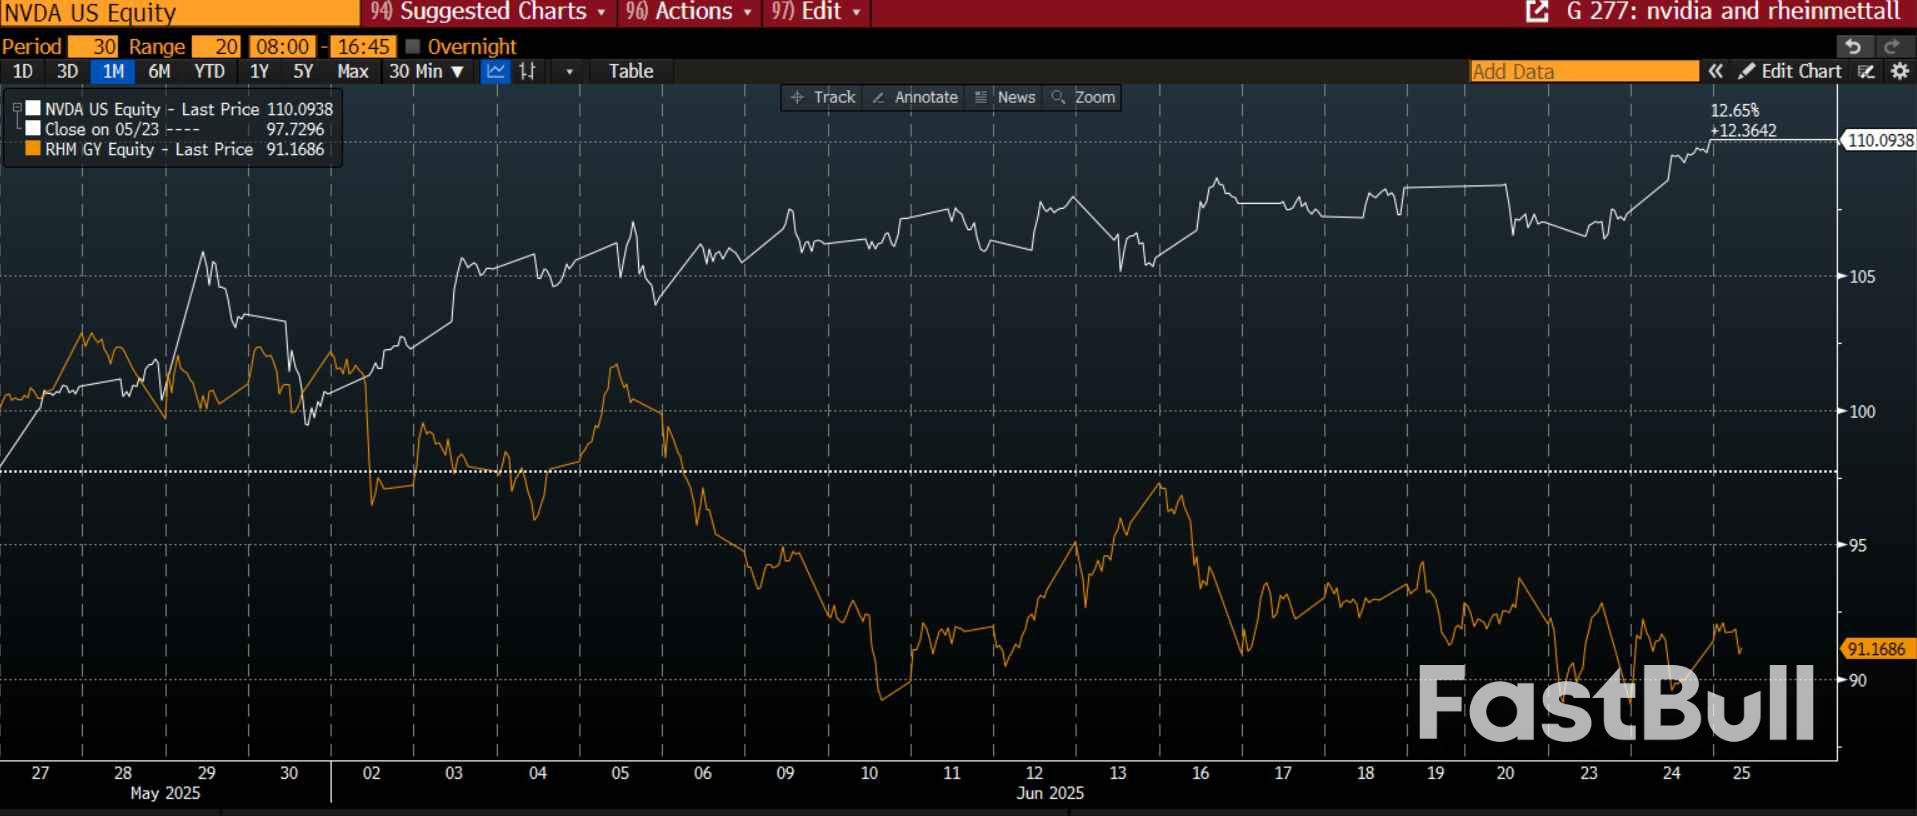Image resolution: width=1917 pixels, height=816 pixels.
Task: Collapse the toolbar with the double-chevron icon
Action: click(1716, 71)
